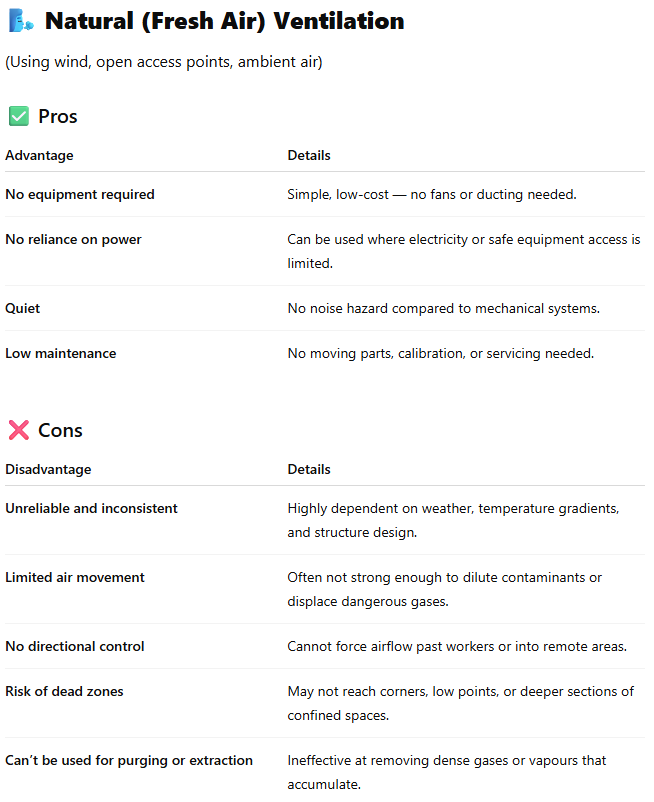Screen dimensions: 654x802
Task: Click the Pros section heading text
Action: [58, 117]
